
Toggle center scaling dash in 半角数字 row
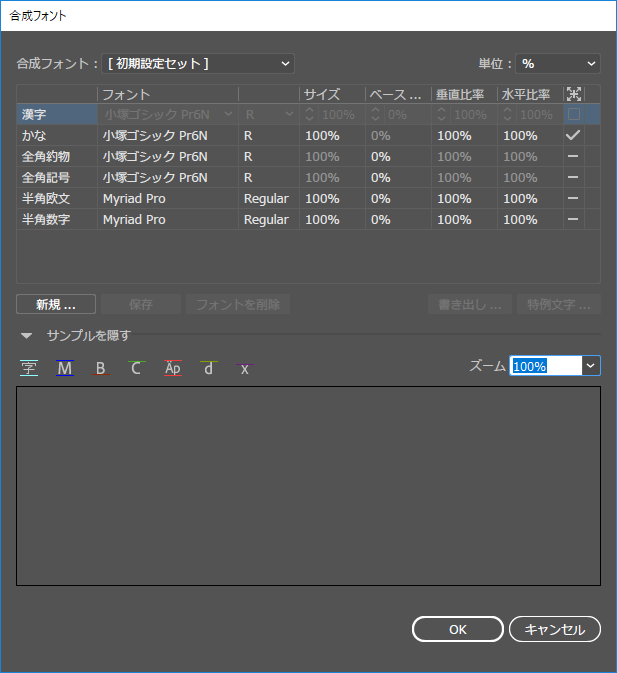tap(573, 219)
